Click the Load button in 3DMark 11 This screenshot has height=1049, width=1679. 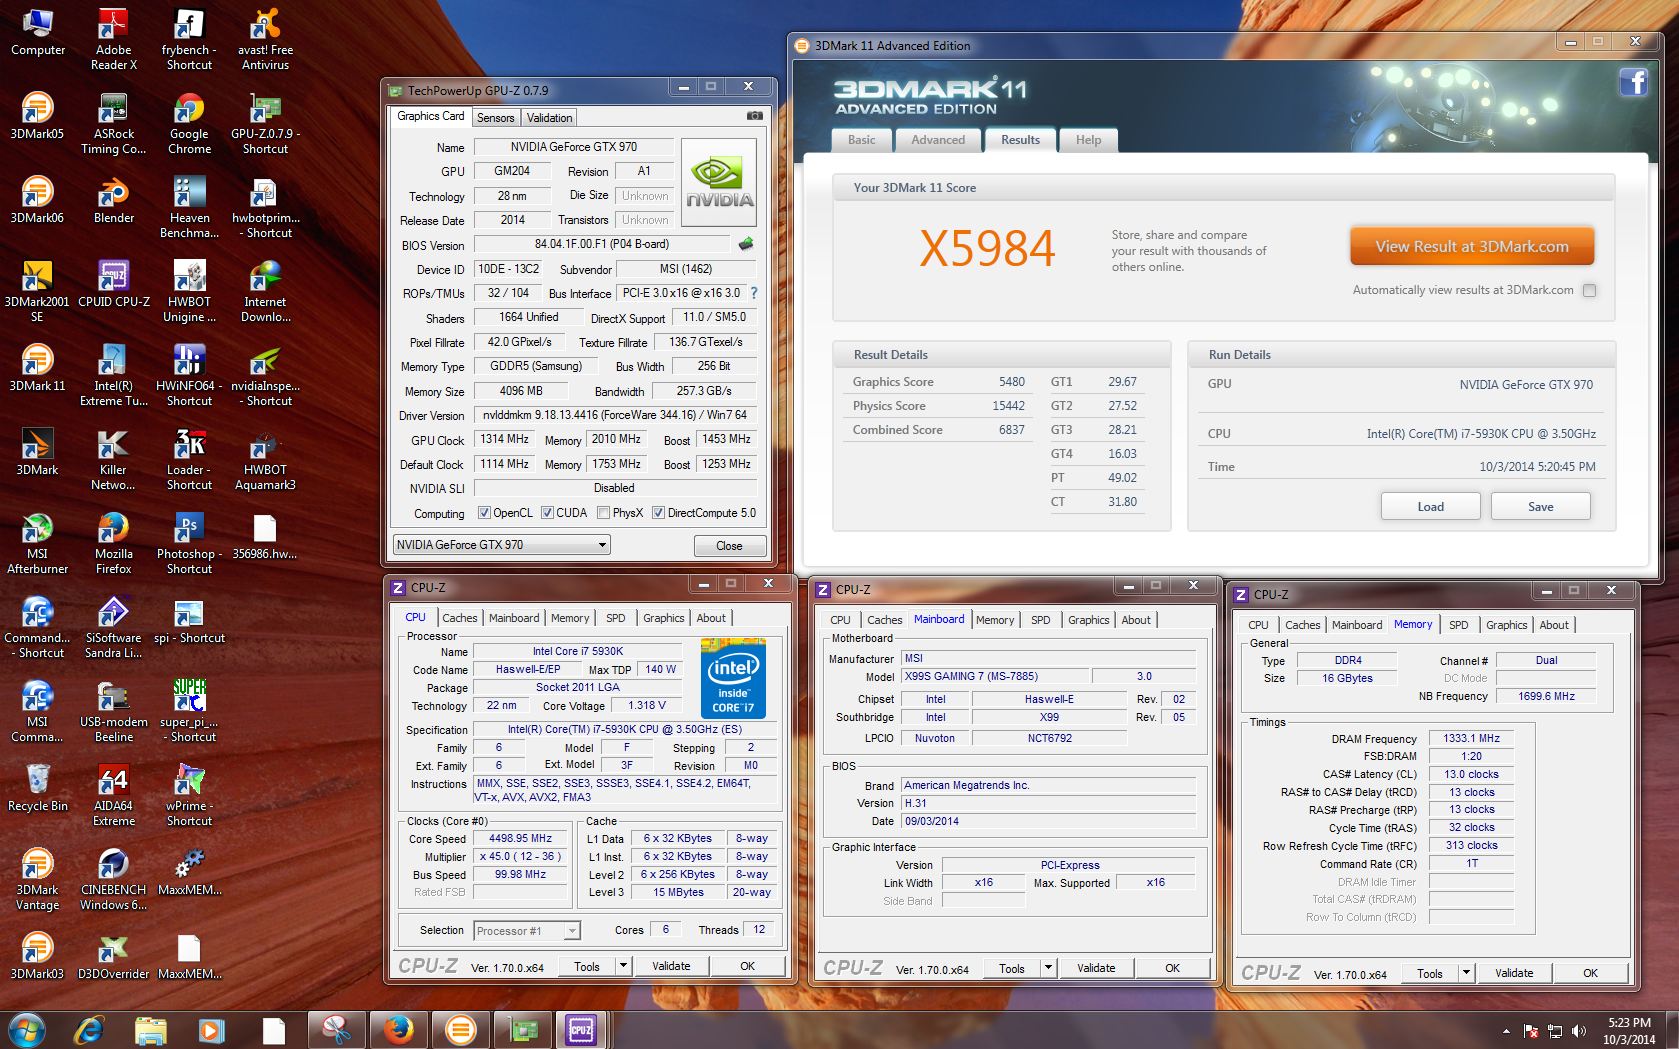(1430, 507)
